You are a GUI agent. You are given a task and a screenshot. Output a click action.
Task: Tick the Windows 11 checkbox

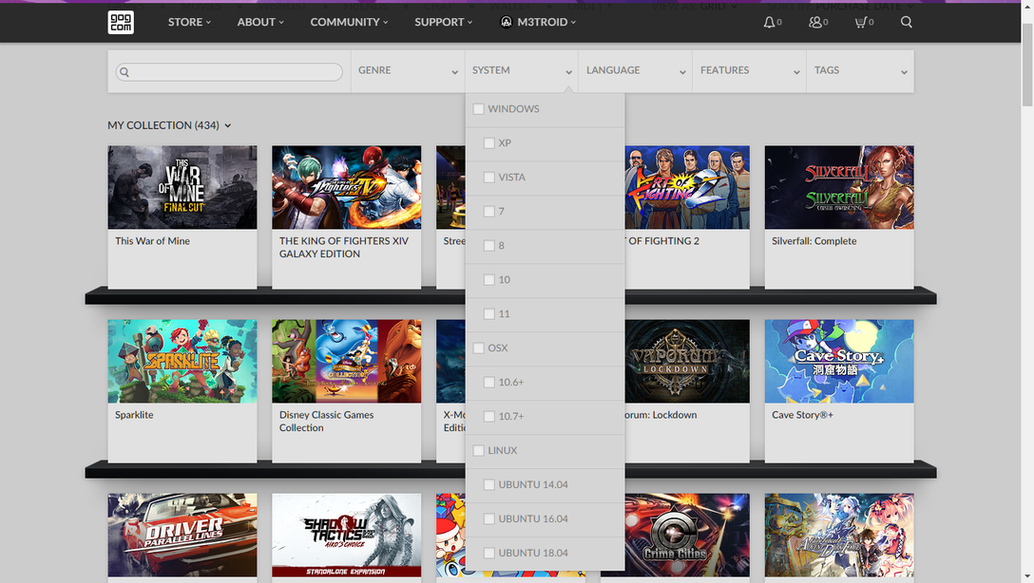click(x=489, y=314)
